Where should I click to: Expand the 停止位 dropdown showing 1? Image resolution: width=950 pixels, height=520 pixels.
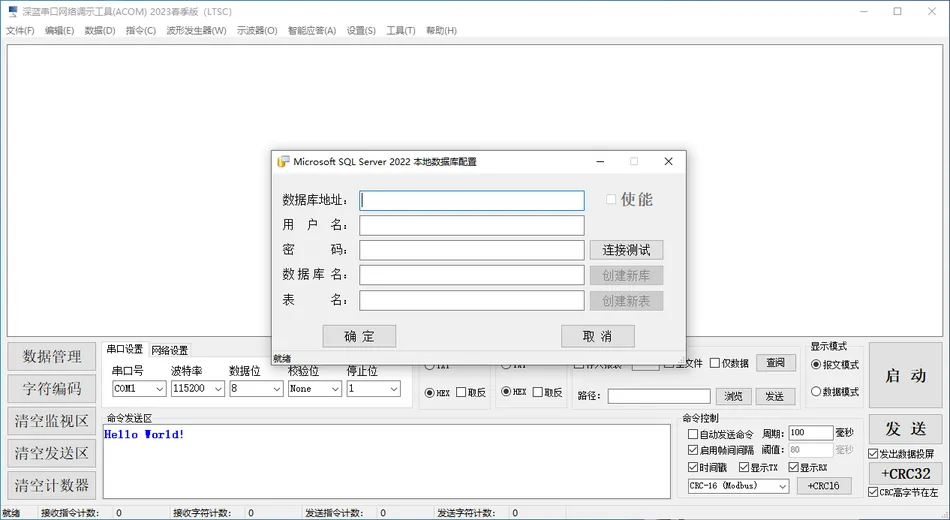point(373,388)
